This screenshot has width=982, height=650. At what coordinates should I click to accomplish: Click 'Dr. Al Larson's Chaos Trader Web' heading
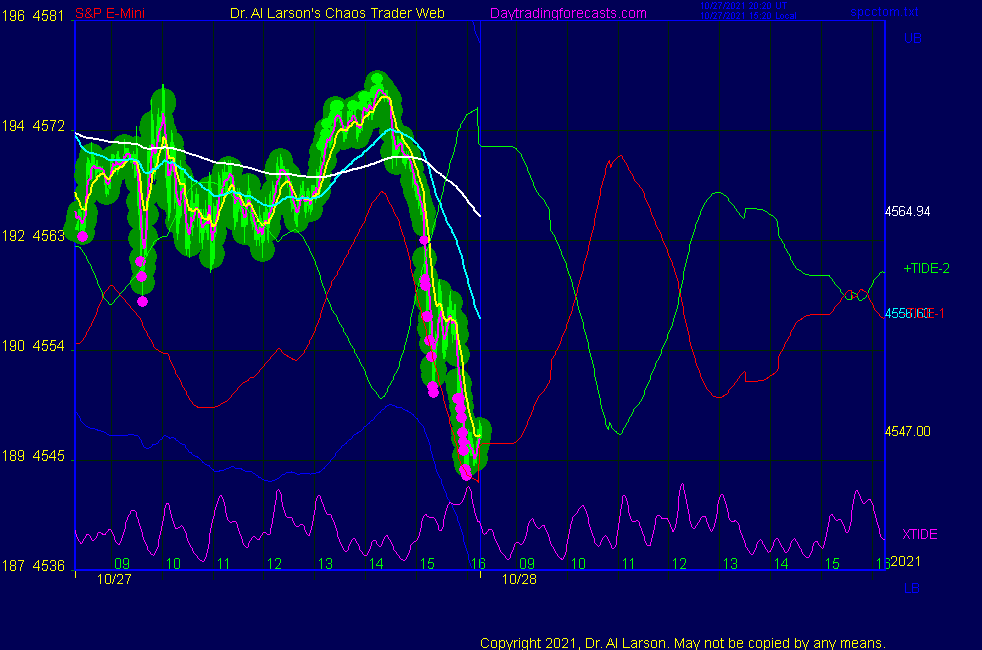[338, 13]
